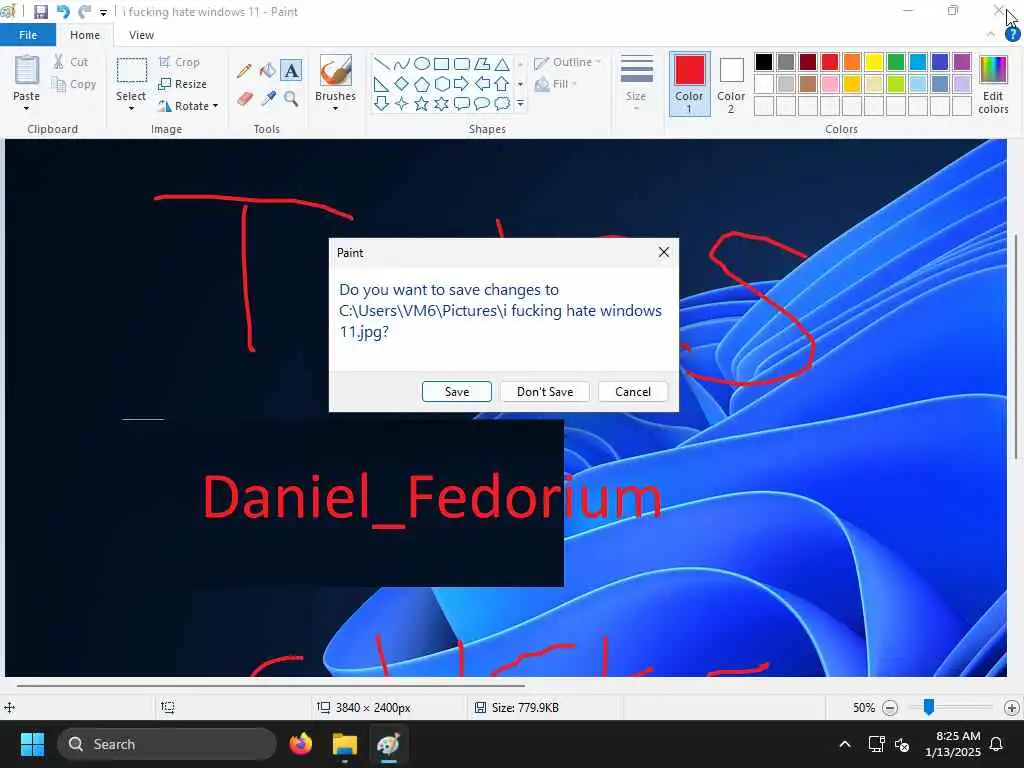The width and height of the screenshot is (1024, 768).
Task: Click the Paste clipboard icon
Action: pos(27,69)
